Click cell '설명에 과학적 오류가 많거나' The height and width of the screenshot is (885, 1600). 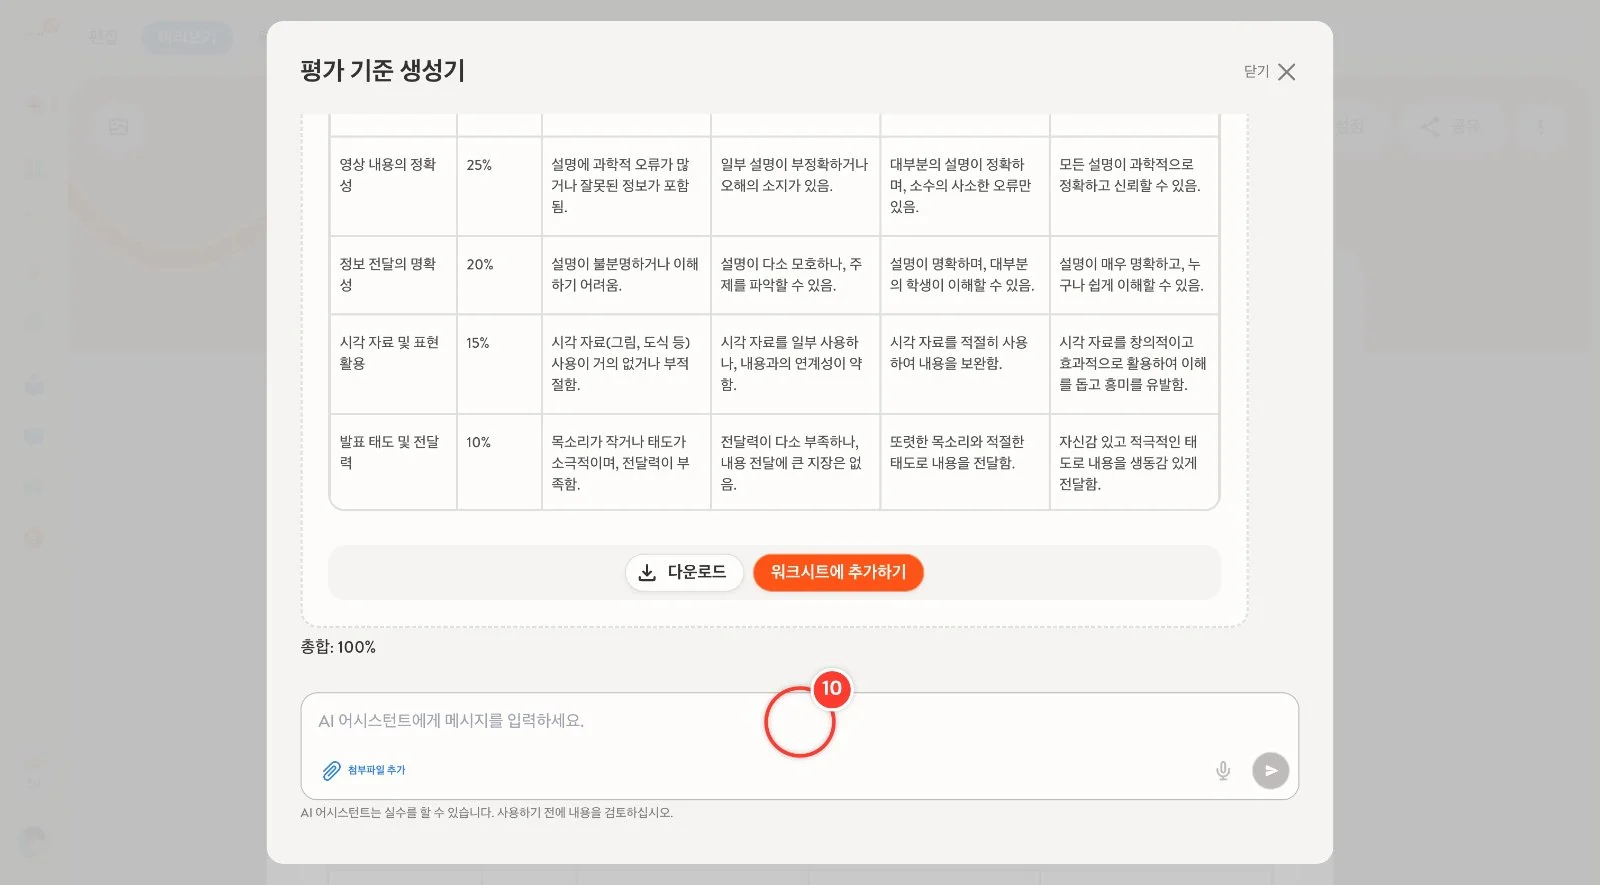click(x=626, y=186)
